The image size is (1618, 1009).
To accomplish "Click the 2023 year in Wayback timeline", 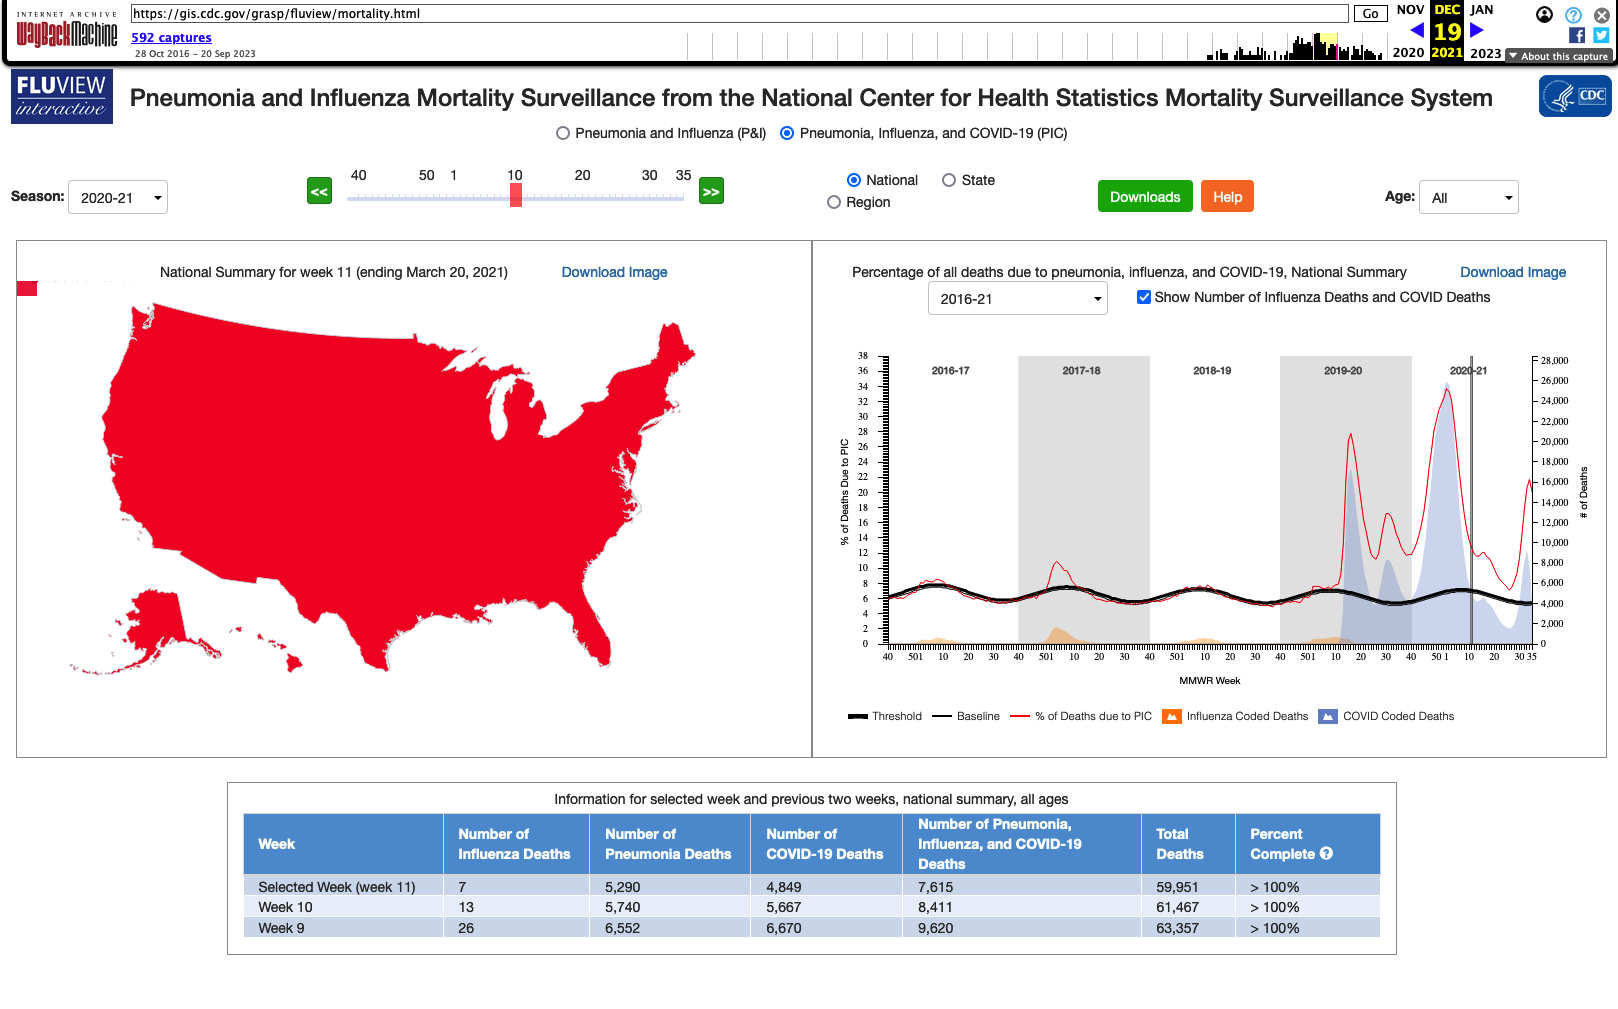I will pos(1485,53).
